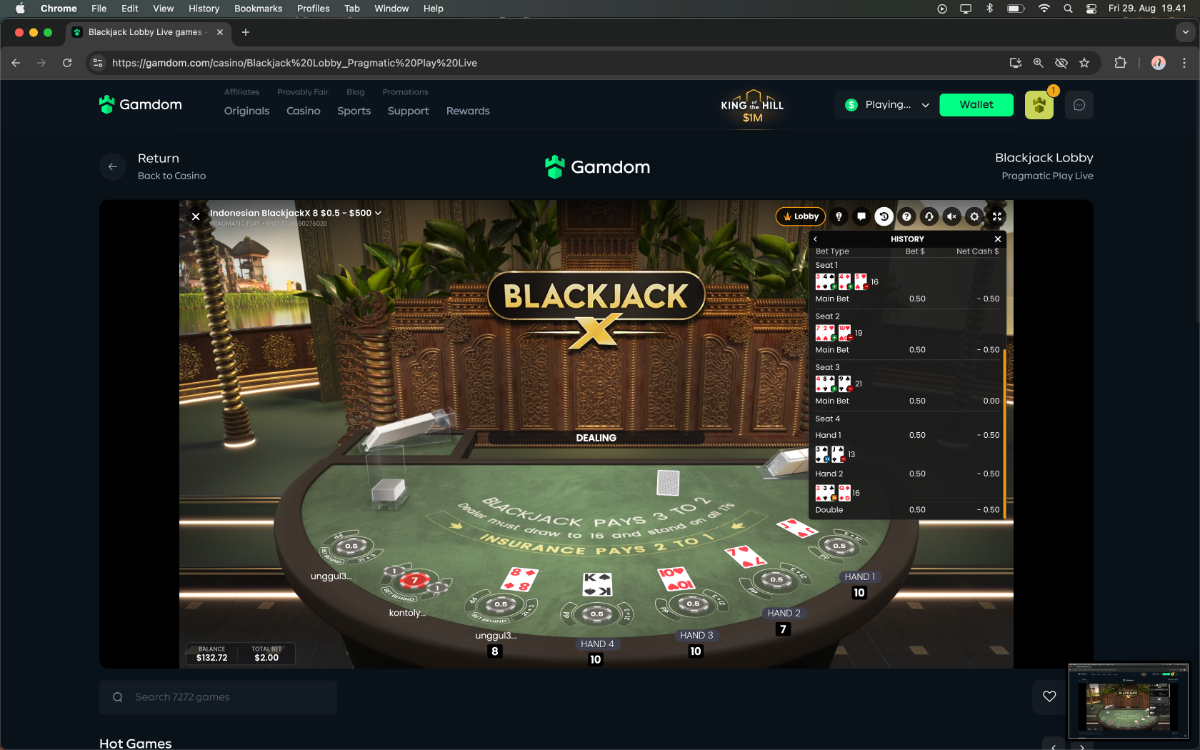This screenshot has height=750, width=1200.
Task: Open the Bookmarks menu in menu bar
Action: pyautogui.click(x=258, y=8)
